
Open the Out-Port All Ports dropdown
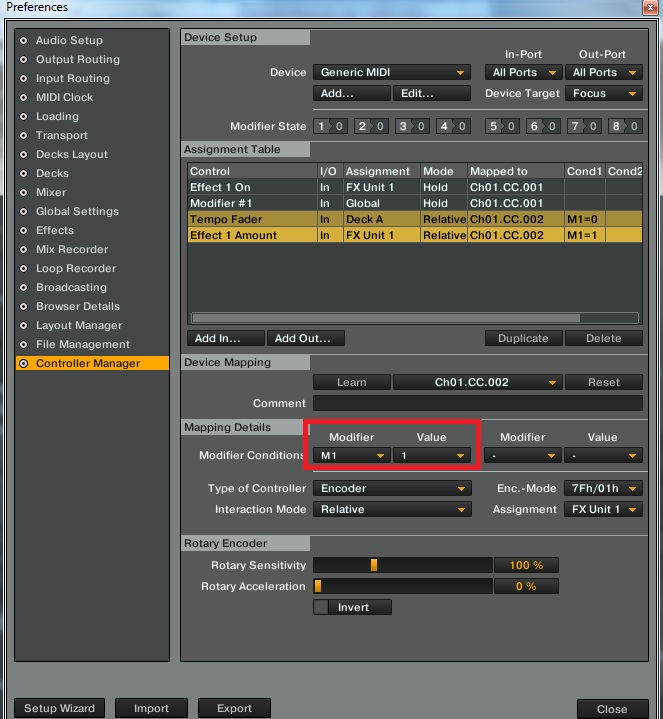coord(603,72)
